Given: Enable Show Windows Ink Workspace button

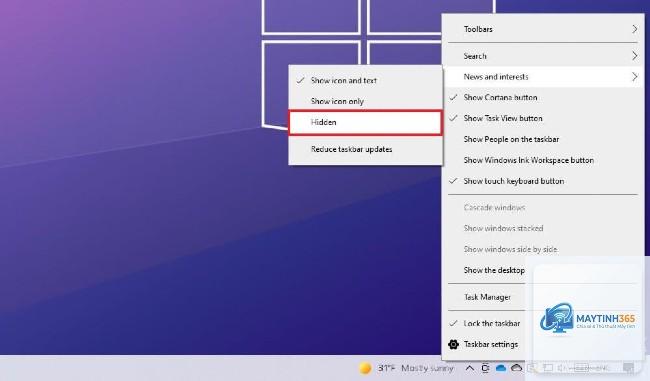Looking at the screenshot, I should click(543, 160).
